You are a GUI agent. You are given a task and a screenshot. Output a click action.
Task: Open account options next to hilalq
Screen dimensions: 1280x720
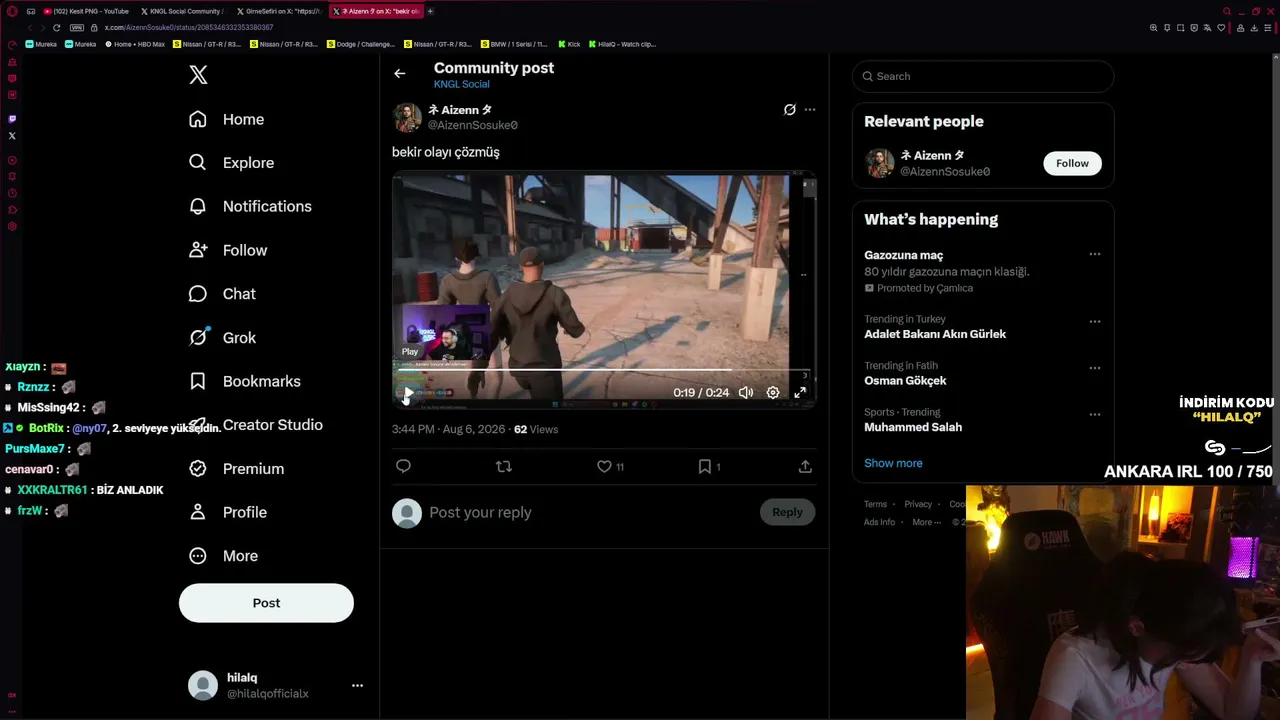357,685
